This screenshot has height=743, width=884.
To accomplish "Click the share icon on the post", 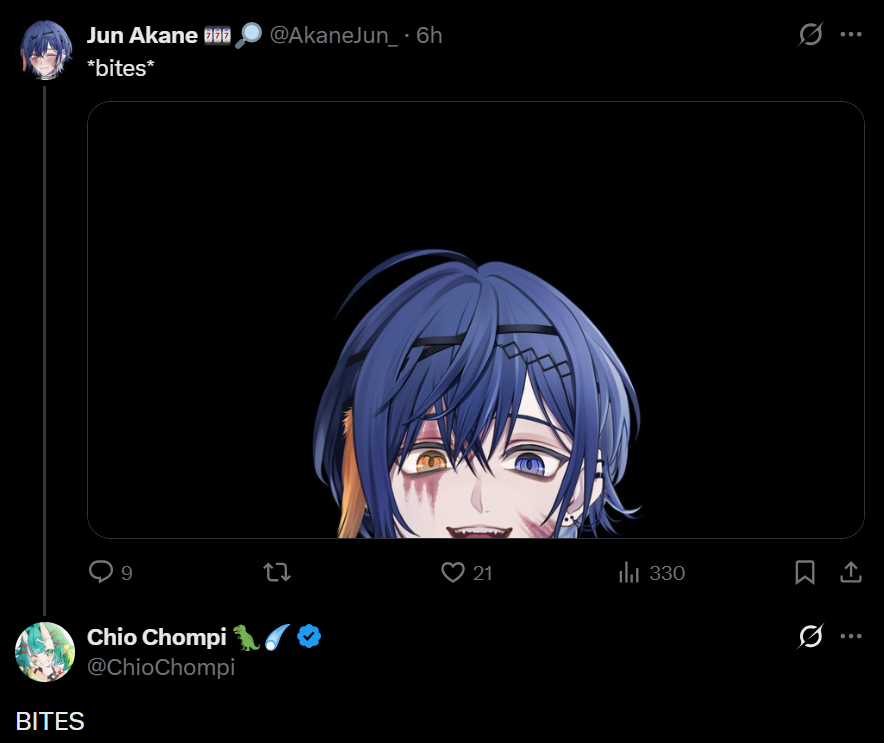I will pos(851,572).
